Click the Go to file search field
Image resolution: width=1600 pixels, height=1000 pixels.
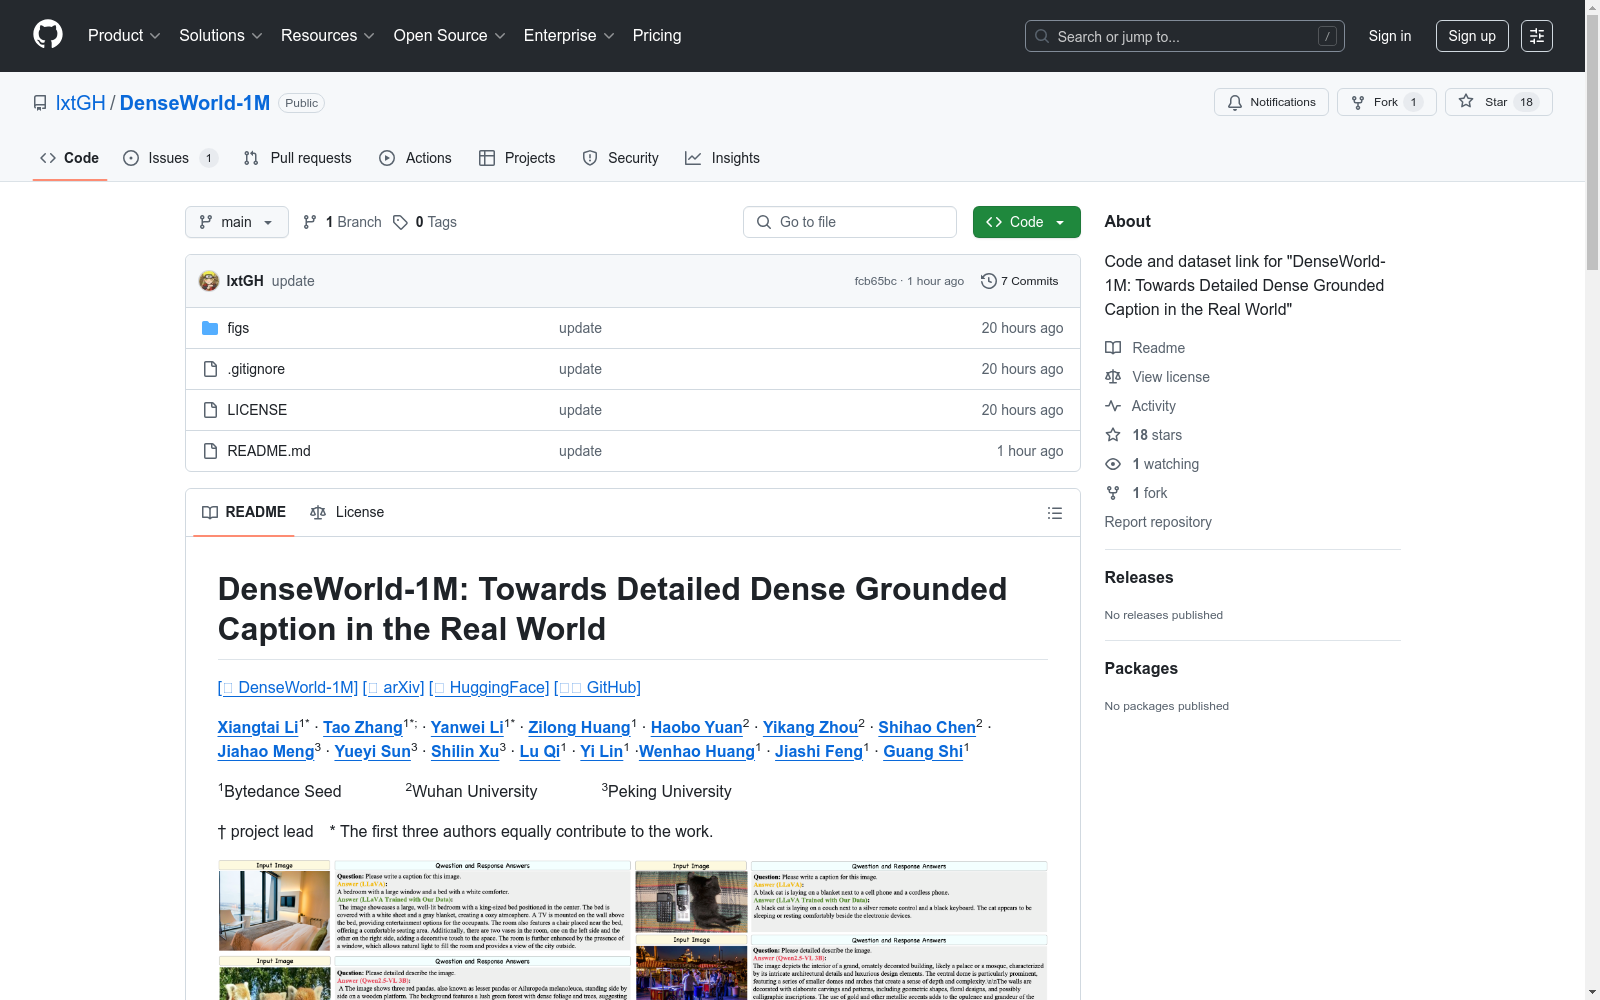click(x=850, y=222)
